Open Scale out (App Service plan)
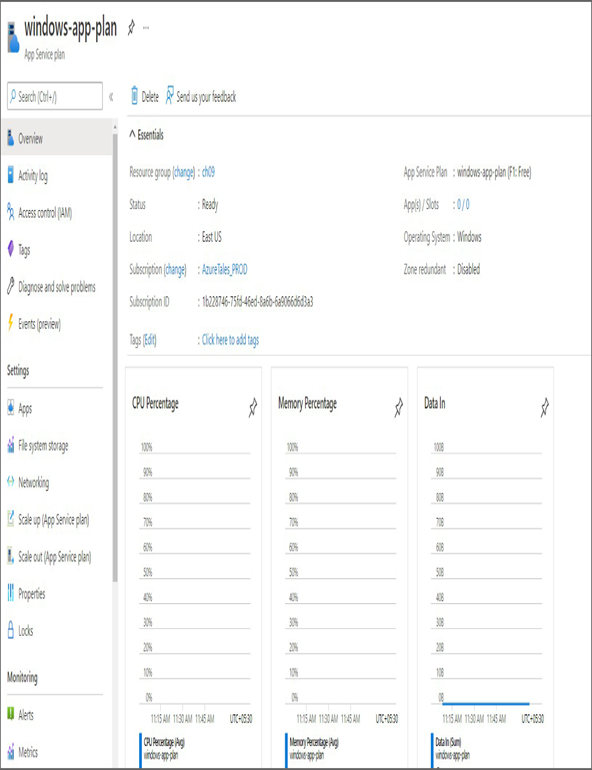This screenshot has height=770, width=592. pyautogui.click(x=57, y=556)
